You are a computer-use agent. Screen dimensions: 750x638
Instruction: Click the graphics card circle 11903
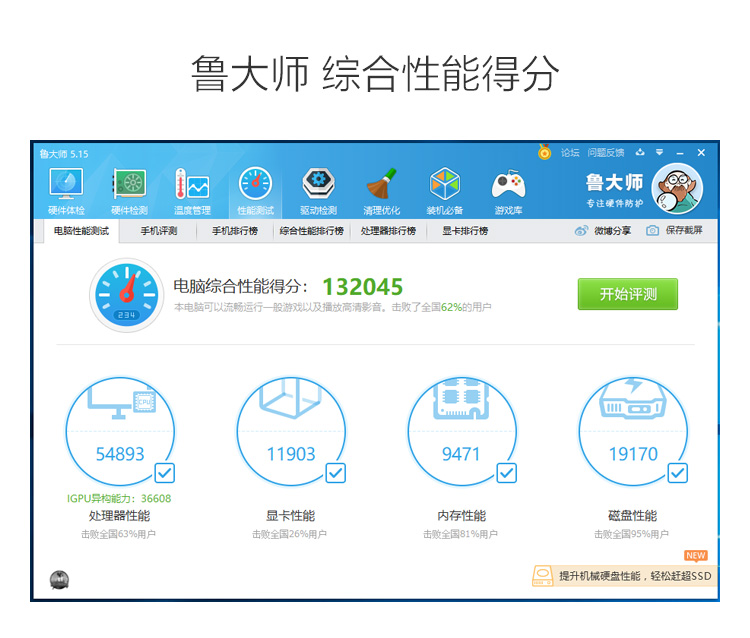click(x=291, y=431)
